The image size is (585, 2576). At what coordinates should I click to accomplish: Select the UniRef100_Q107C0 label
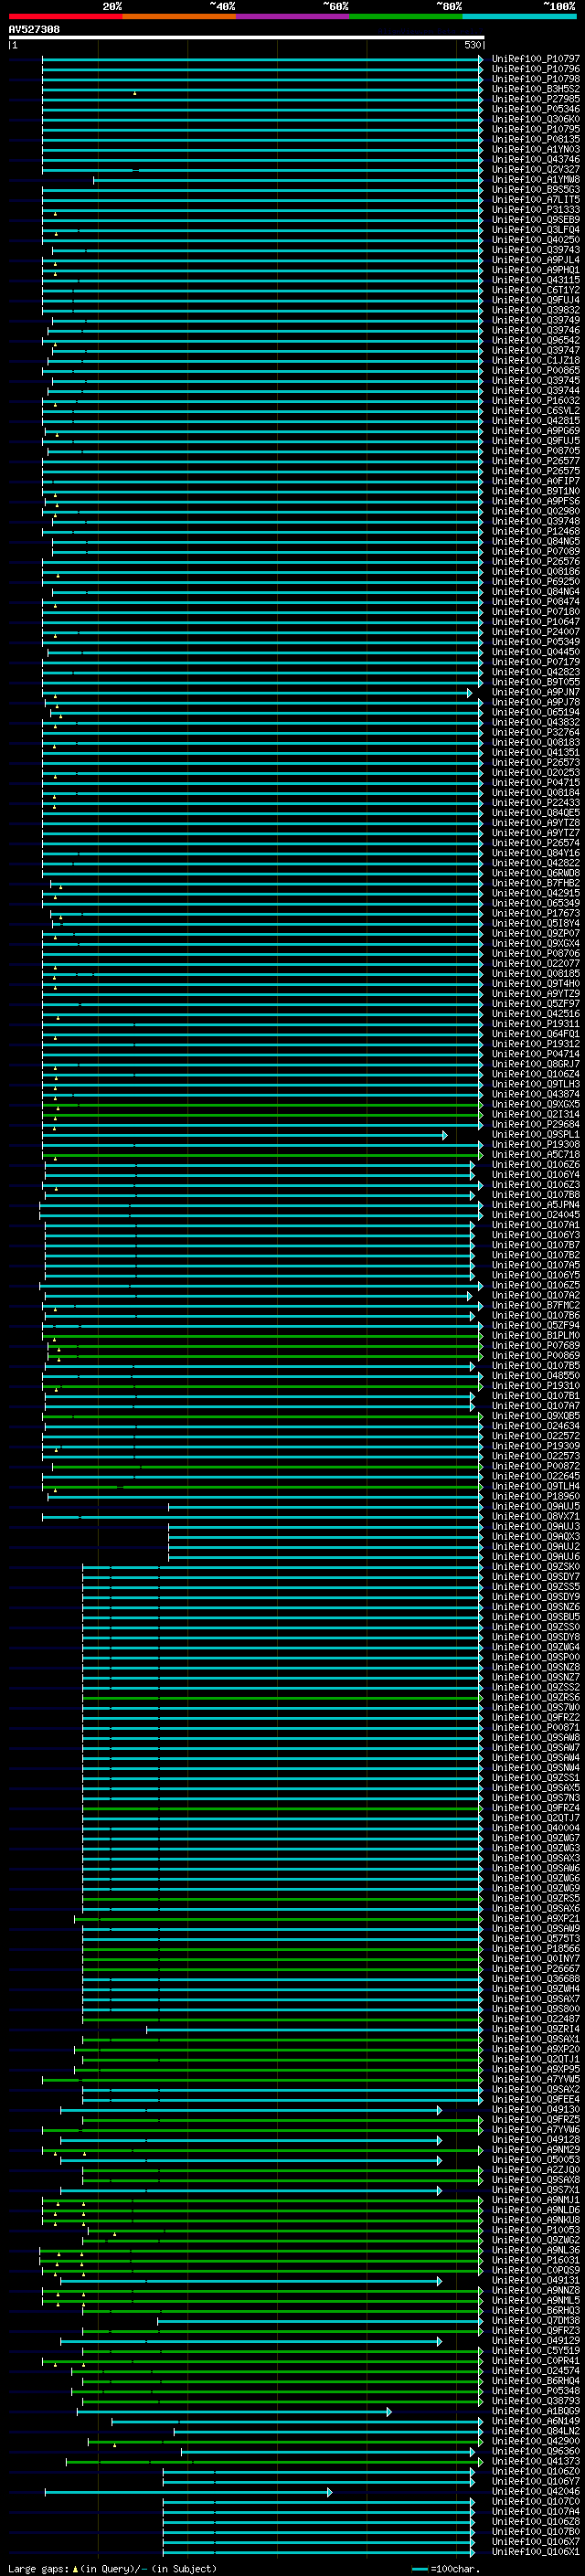536,2502
